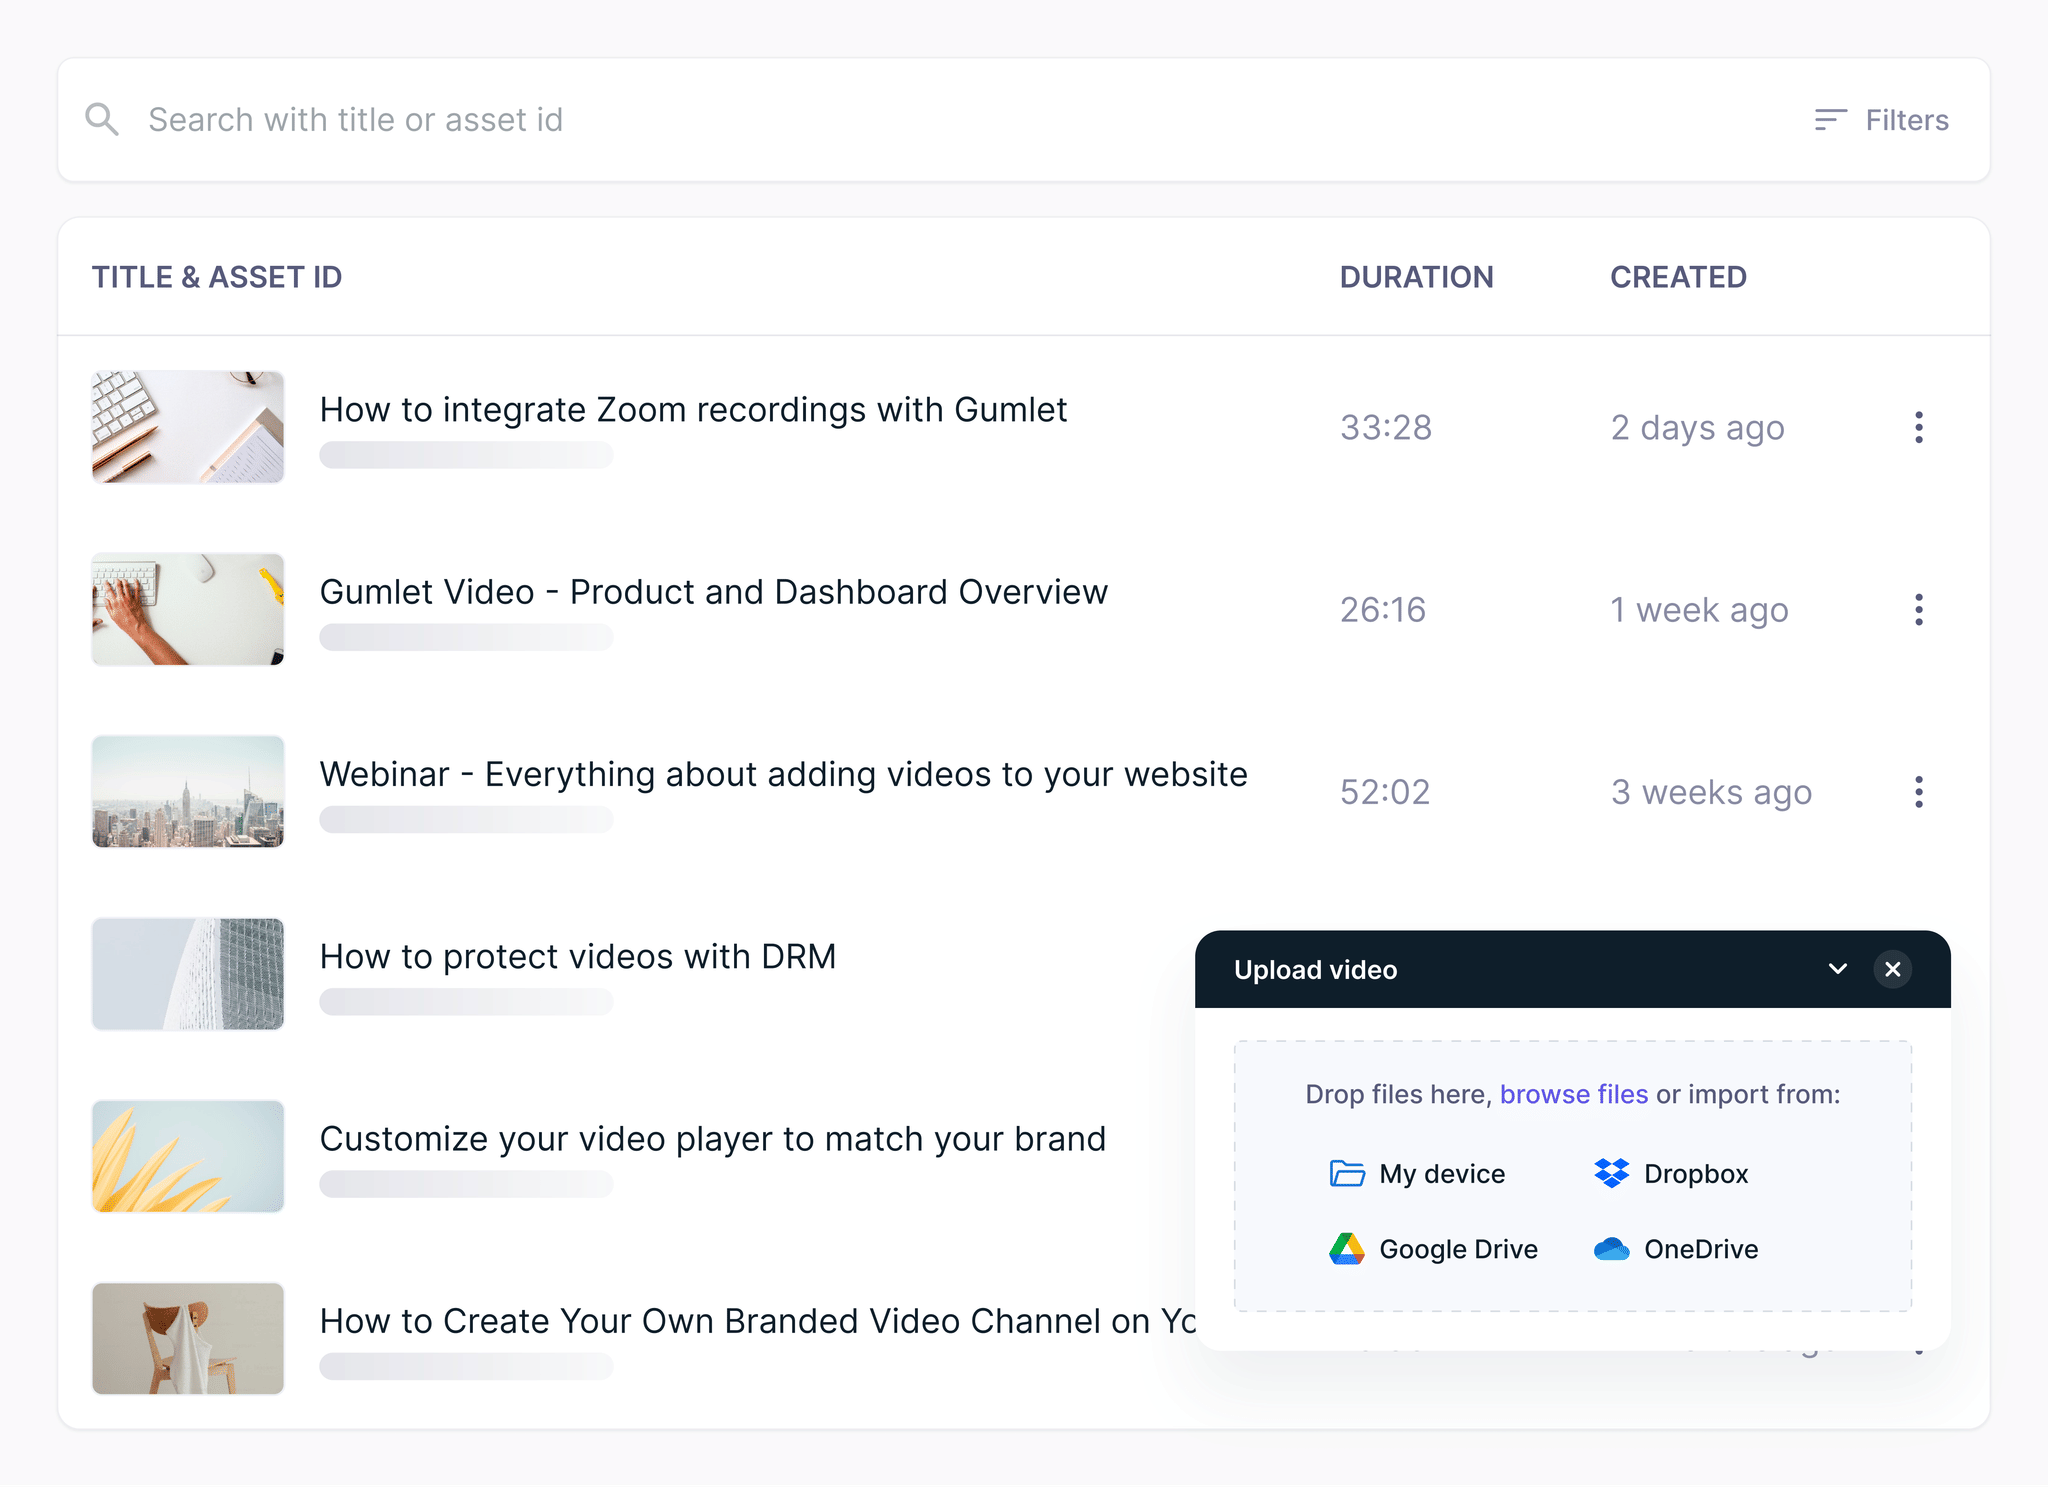Screen dimensions: 2048x1487
Task: Select the TITLE & ASSET ID header
Action: tap(218, 277)
